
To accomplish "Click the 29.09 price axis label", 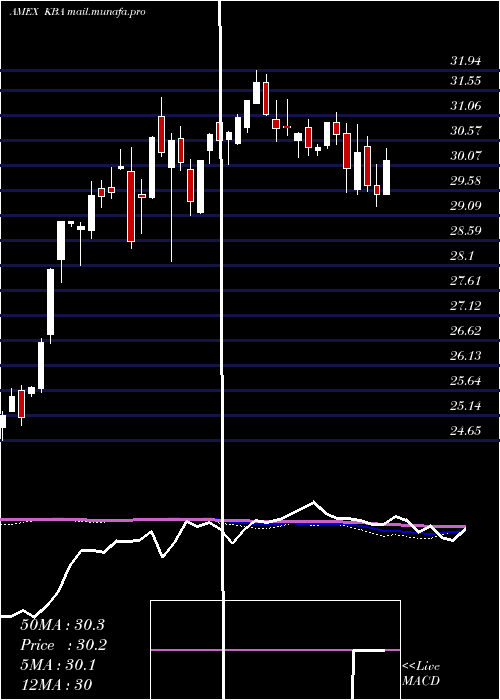I will (x=465, y=206).
